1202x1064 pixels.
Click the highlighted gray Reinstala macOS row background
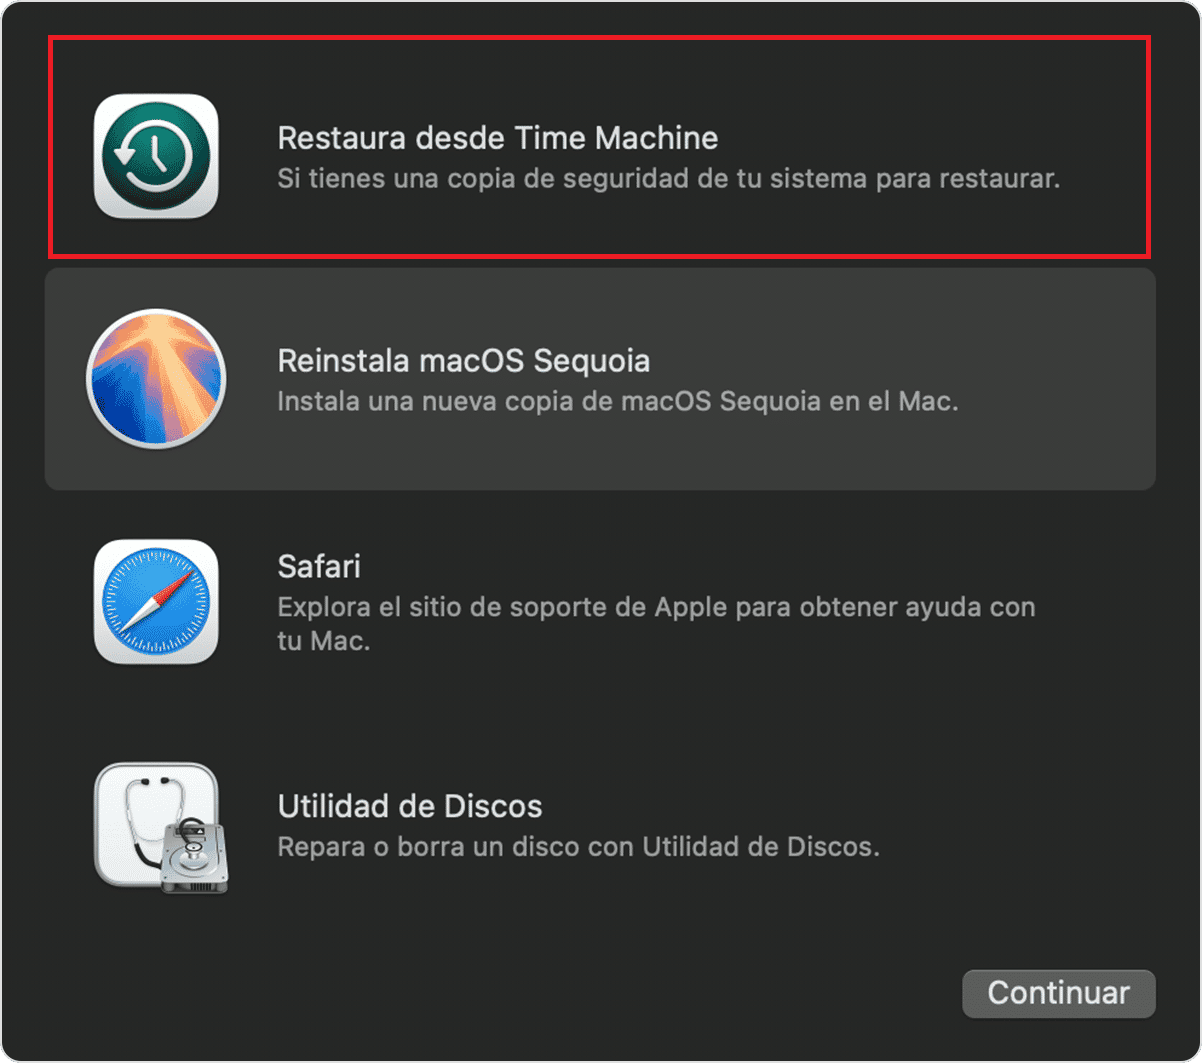coord(600,379)
